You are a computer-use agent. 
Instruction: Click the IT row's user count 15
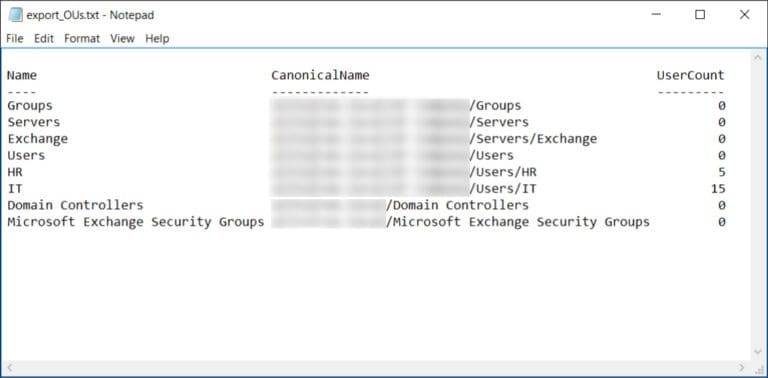[718, 189]
